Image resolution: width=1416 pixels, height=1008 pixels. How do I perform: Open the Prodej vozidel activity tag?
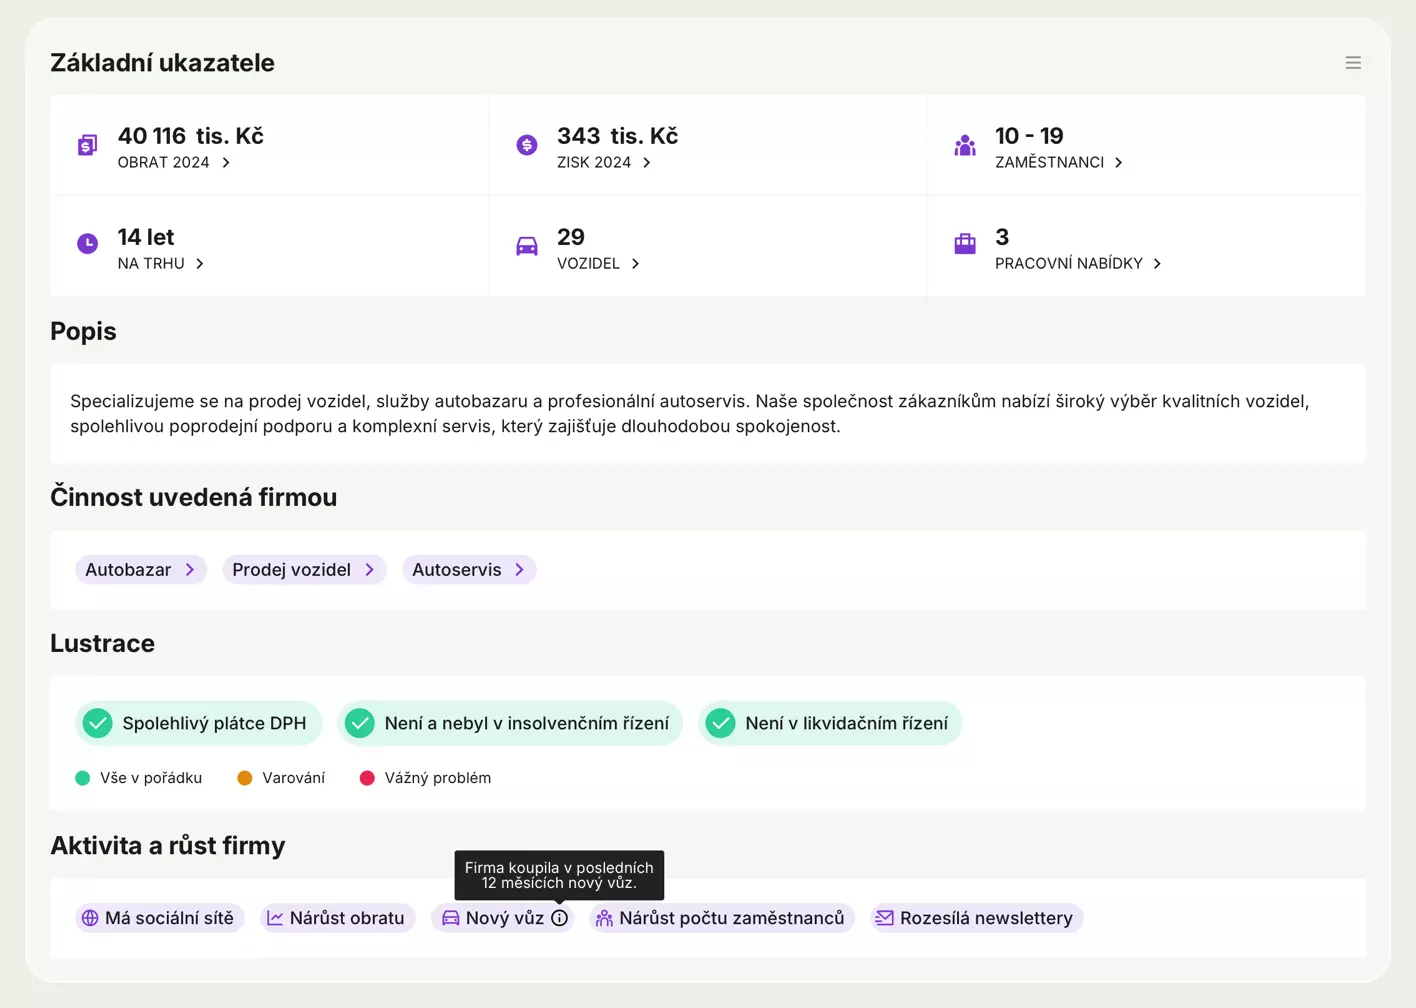click(x=304, y=569)
